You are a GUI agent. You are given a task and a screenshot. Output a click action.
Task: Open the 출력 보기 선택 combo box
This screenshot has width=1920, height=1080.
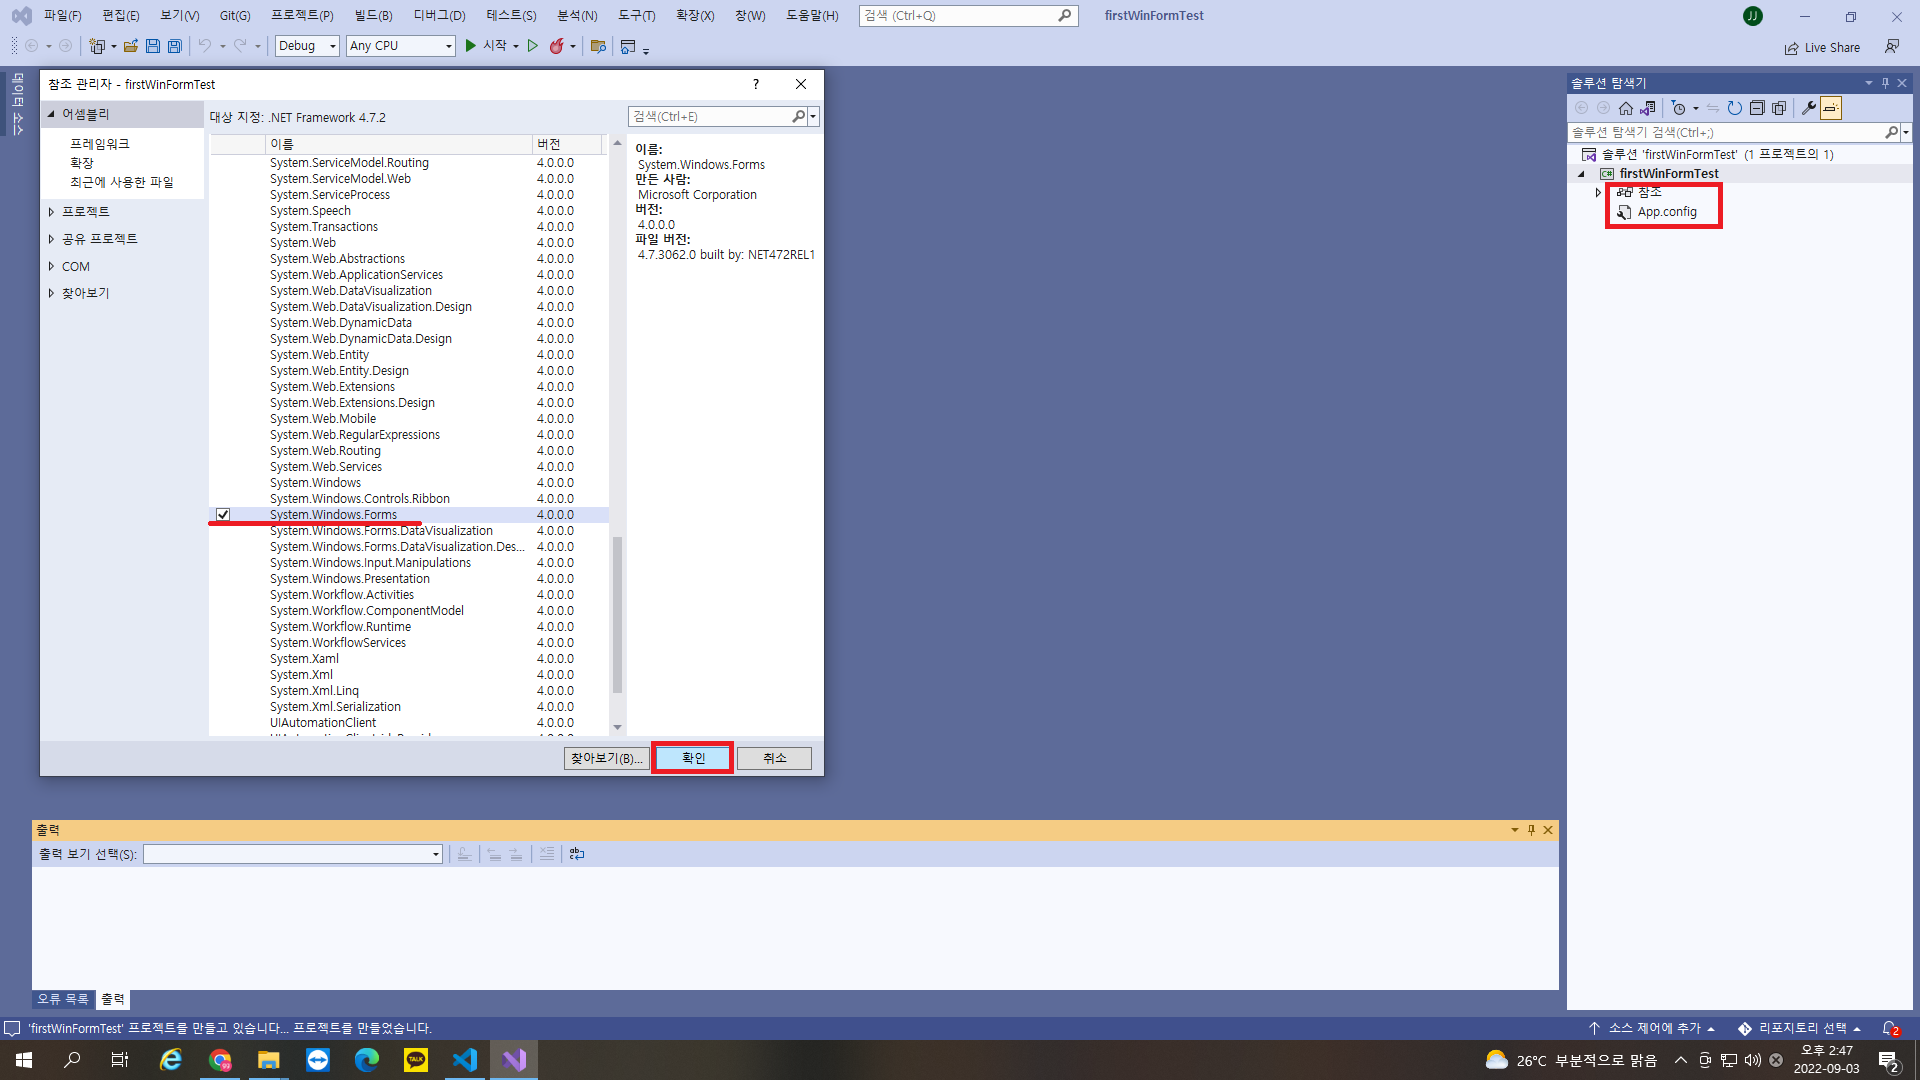(293, 854)
